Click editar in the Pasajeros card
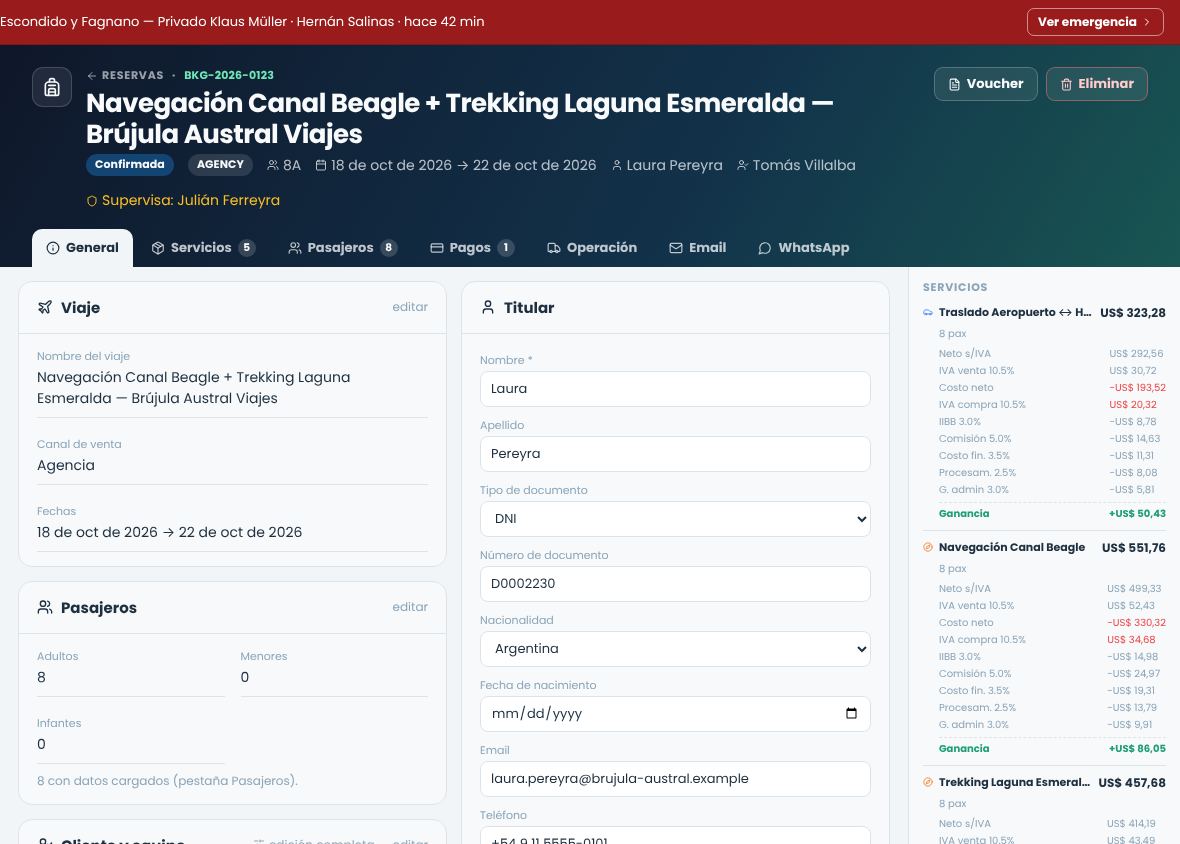This screenshot has height=844, width=1180. click(x=410, y=607)
